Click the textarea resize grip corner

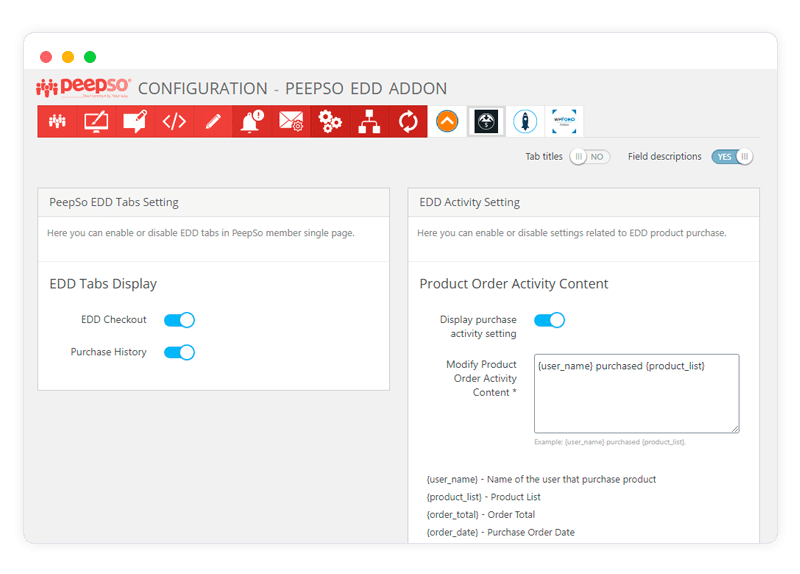pos(735,429)
